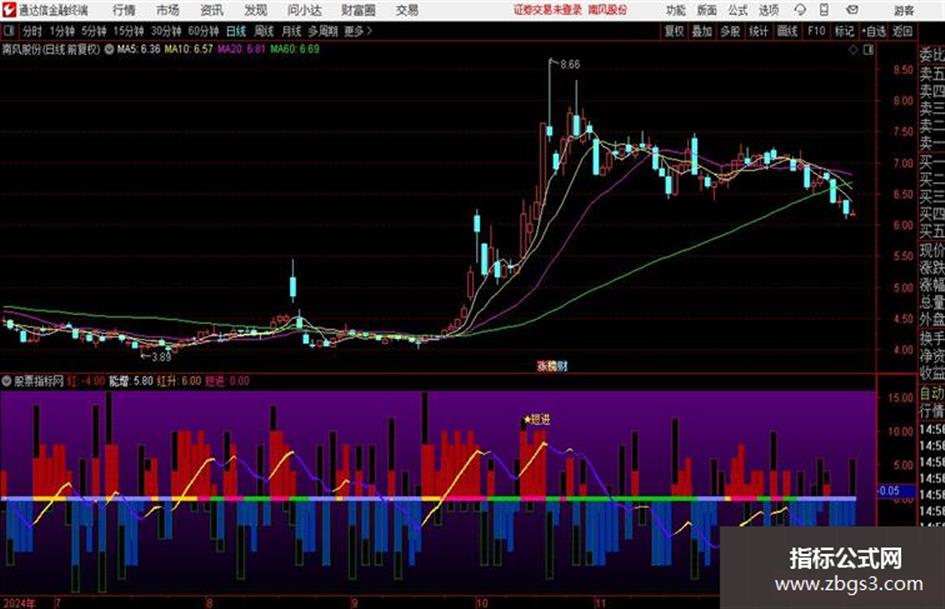Toggle the side panel icon beside the diamond
The height and width of the screenshot is (609, 945).
click(868, 50)
